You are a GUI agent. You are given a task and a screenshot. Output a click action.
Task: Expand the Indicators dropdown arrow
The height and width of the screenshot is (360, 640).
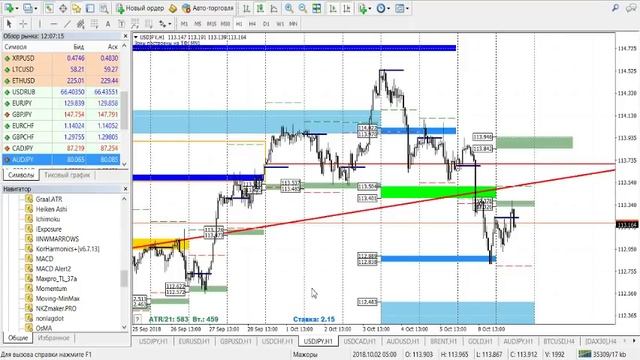(x=370, y=8)
